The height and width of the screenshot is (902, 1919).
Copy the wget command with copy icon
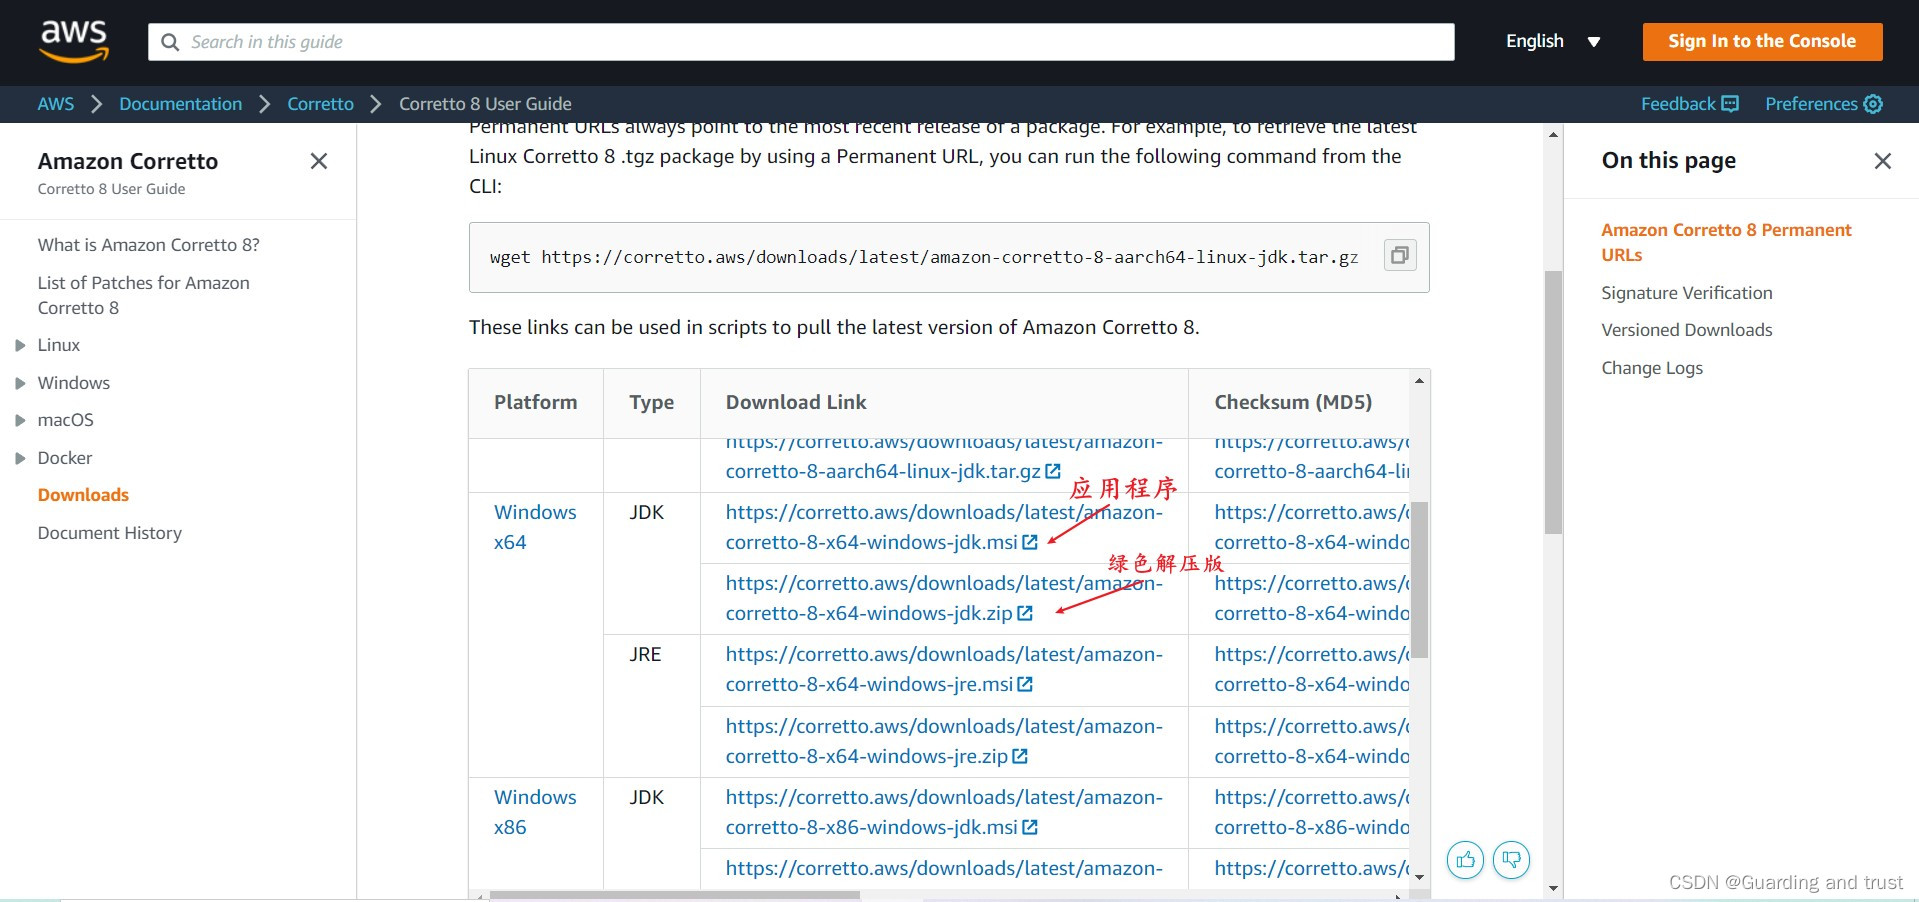coord(1400,255)
